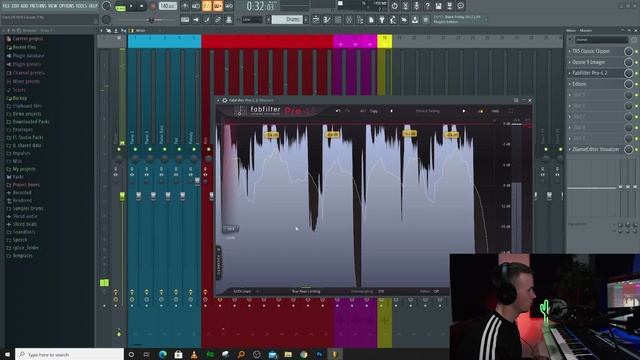
Task: Open the Drums pattern selector dropdown
Action: click(287, 20)
